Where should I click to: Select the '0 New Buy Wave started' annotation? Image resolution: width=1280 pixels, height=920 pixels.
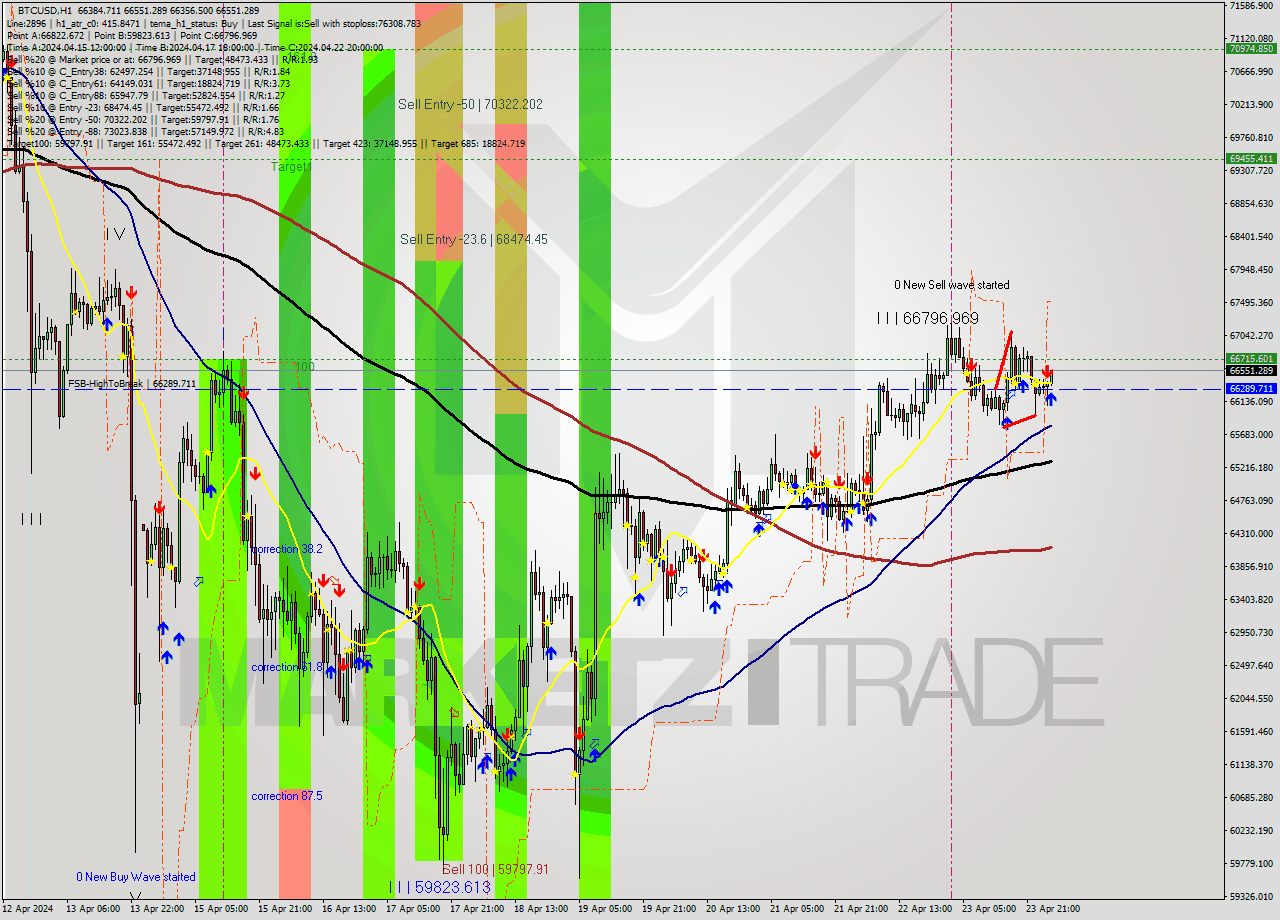tap(136, 877)
